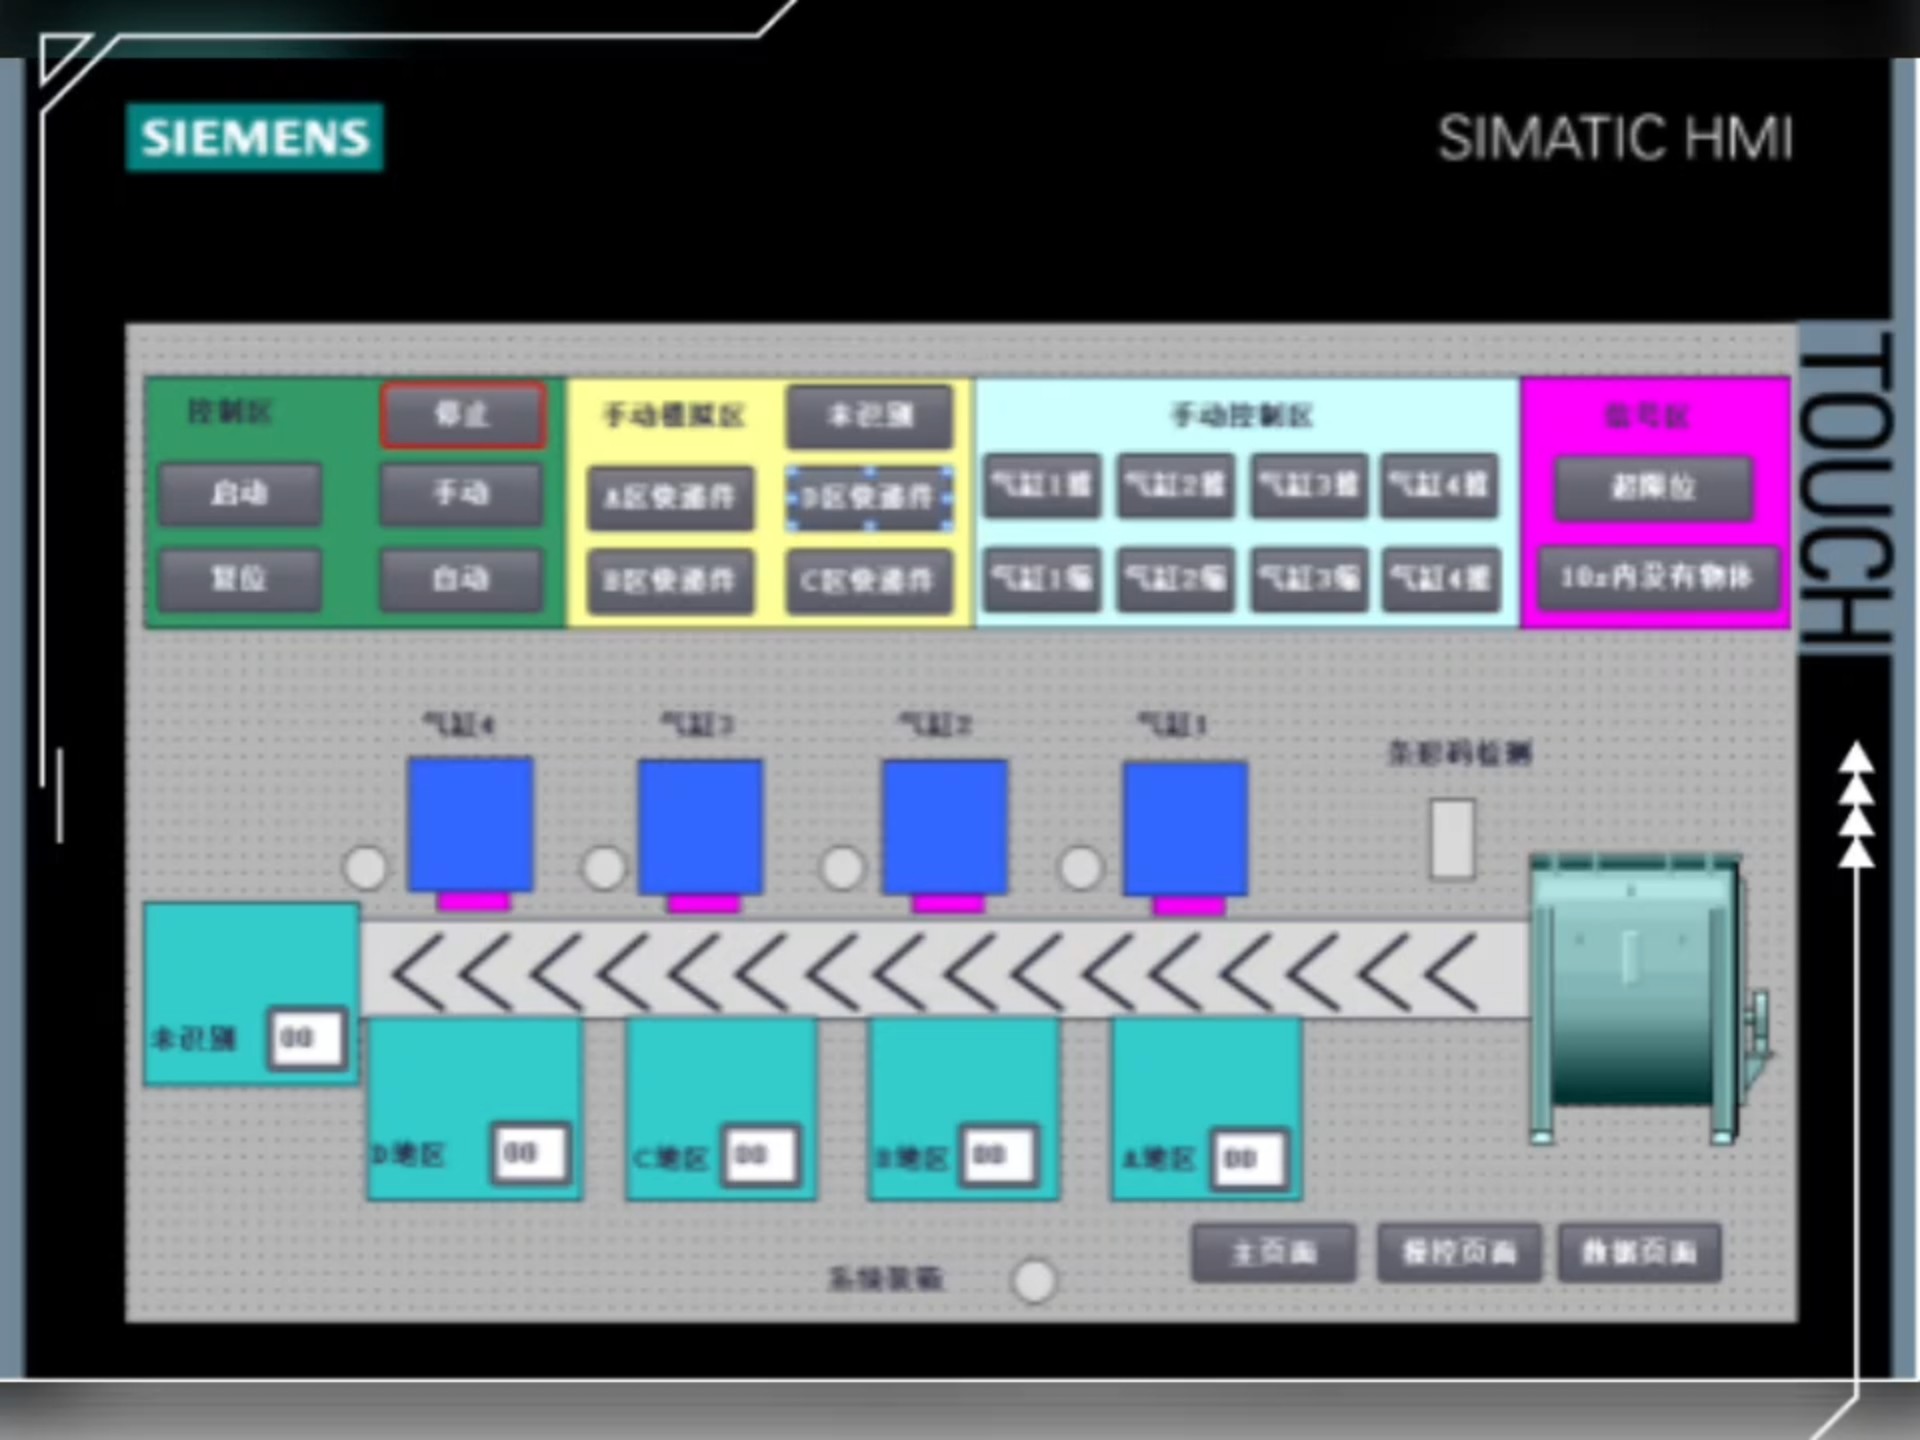The width and height of the screenshot is (1920, 1440).
Task: Select the A区快递件 simulation button
Action: coord(670,497)
